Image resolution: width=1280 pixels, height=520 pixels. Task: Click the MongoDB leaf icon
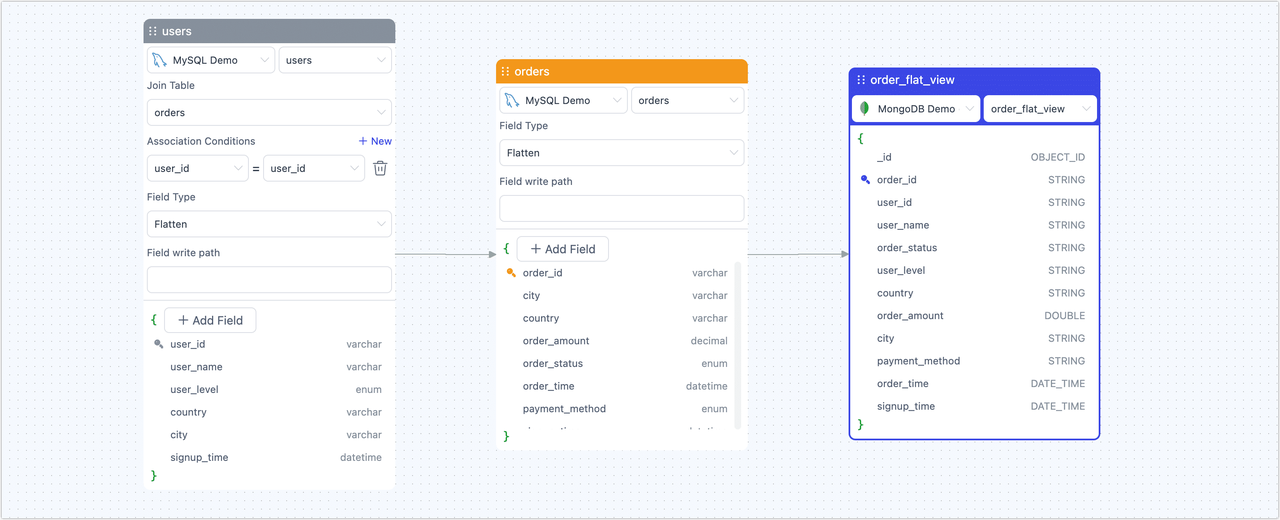click(x=865, y=109)
